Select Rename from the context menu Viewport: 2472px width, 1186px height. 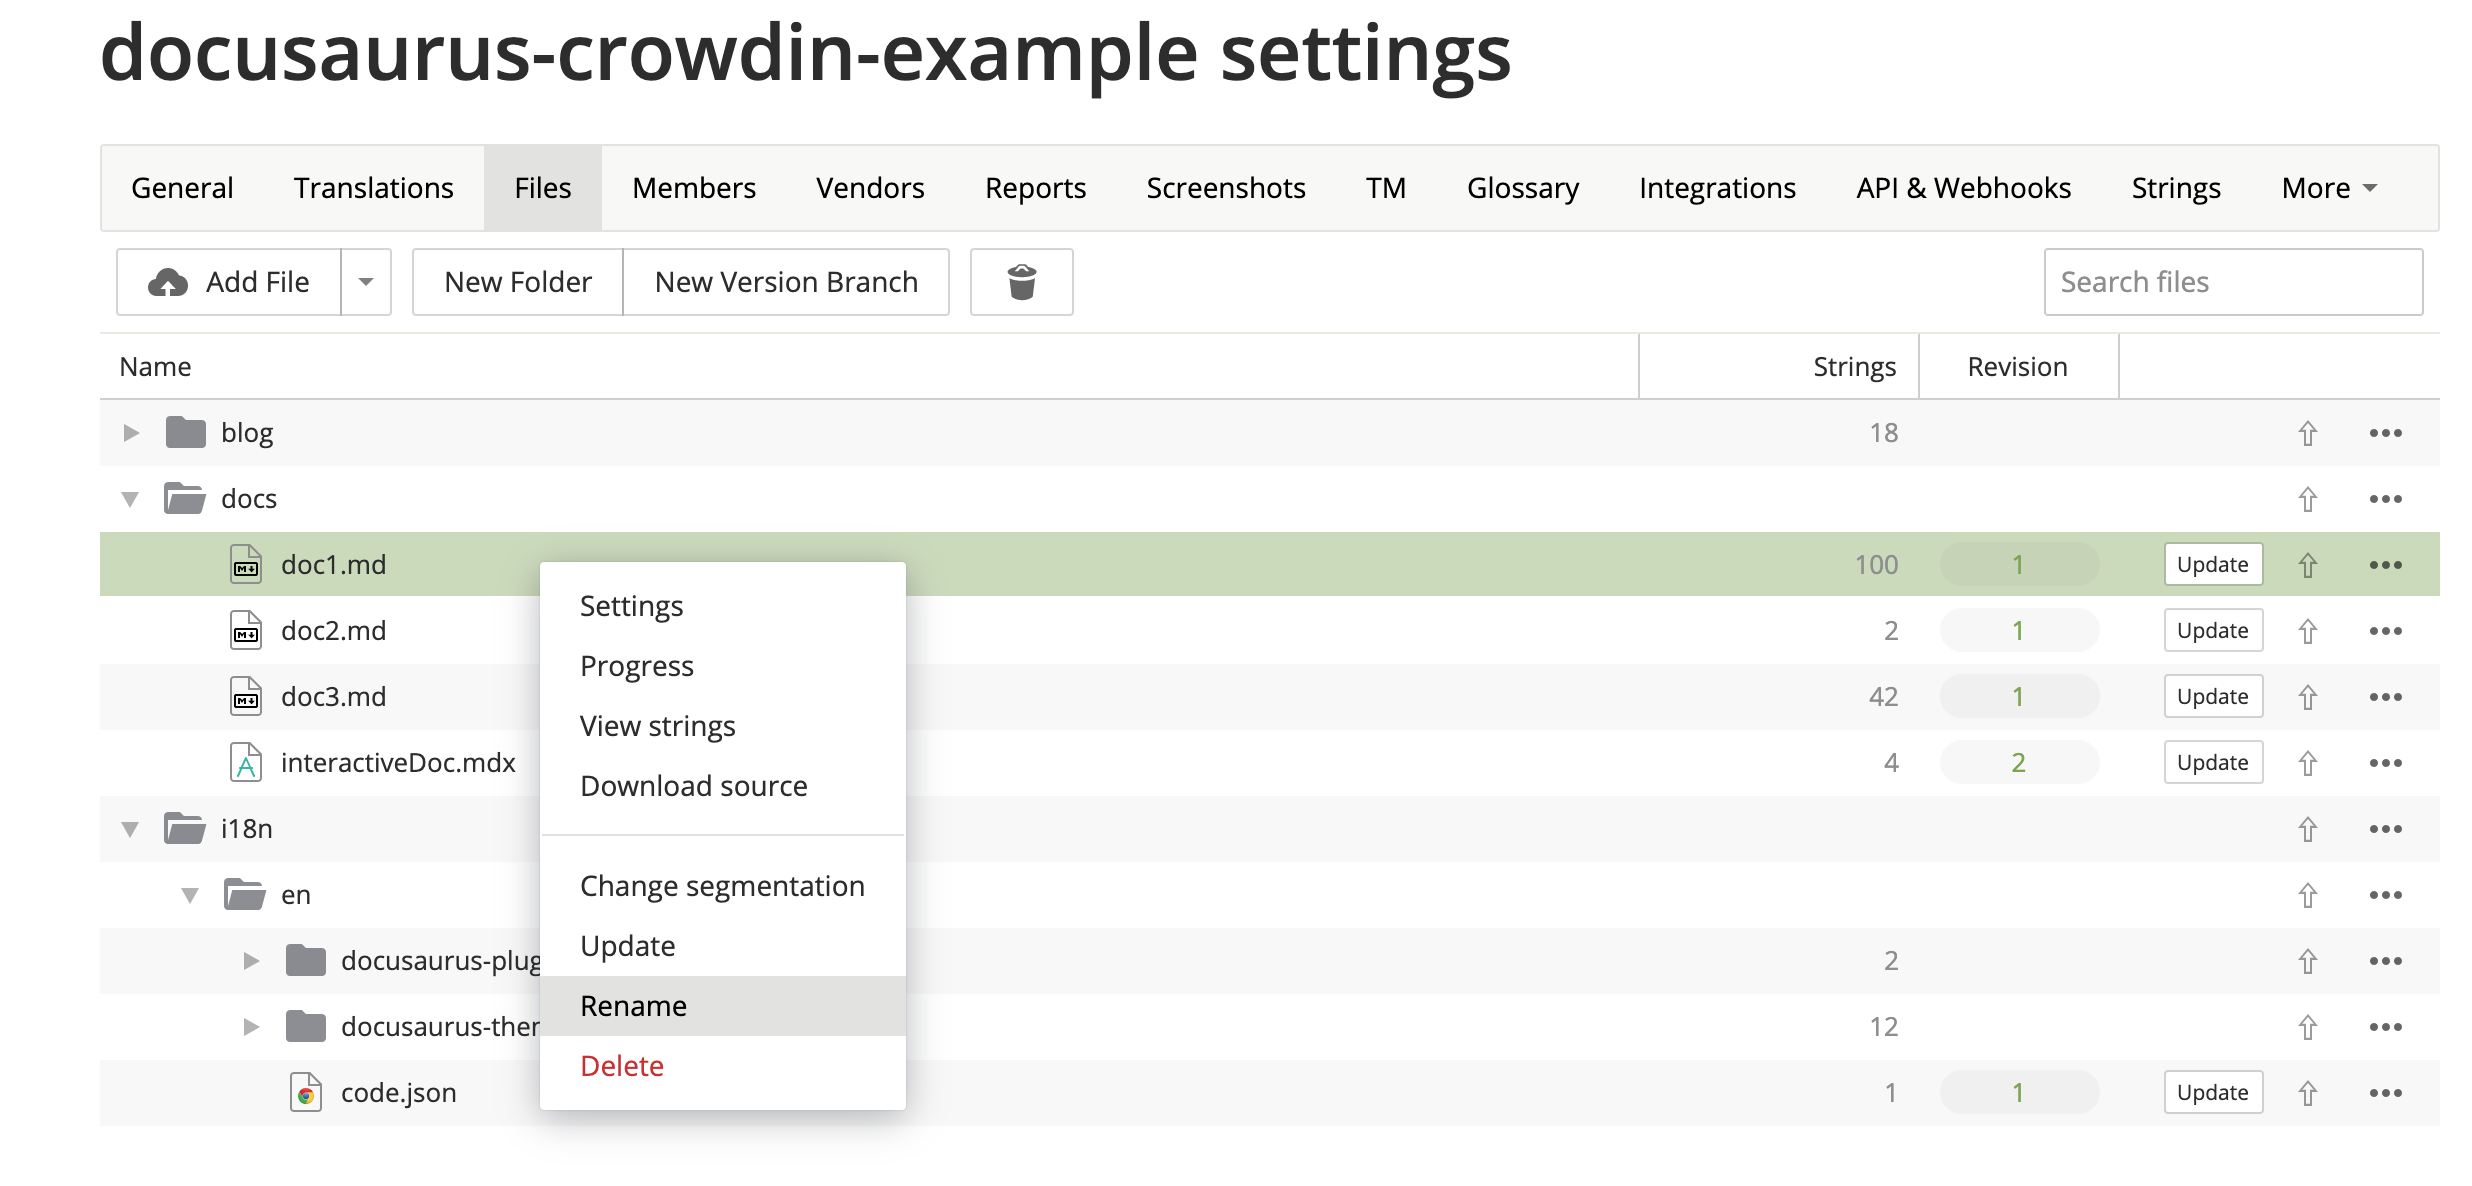click(x=634, y=1006)
